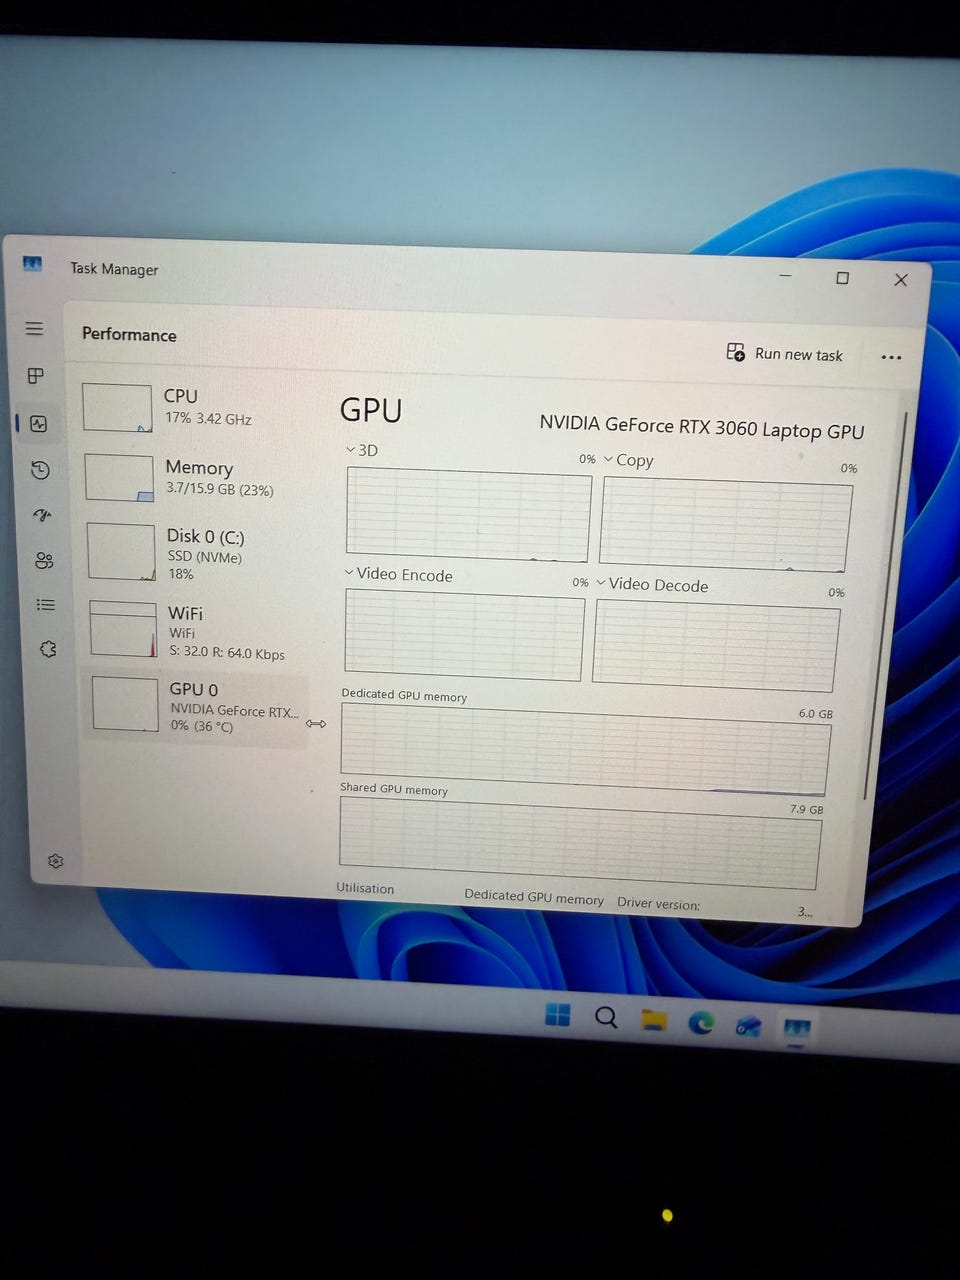Image resolution: width=960 pixels, height=1280 pixels.
Task: Click the Run new task icon
Action: click(736, 352)
